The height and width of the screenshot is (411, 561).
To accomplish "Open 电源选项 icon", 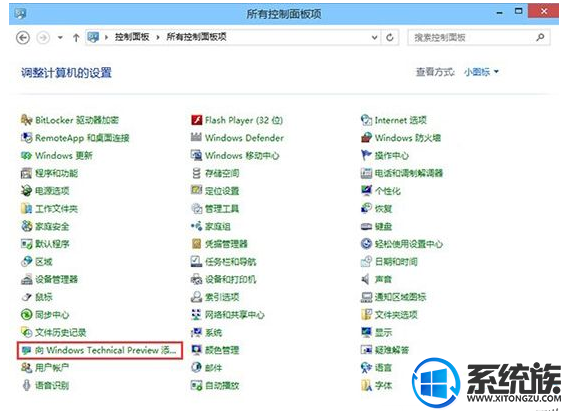I will click(26, 191).
